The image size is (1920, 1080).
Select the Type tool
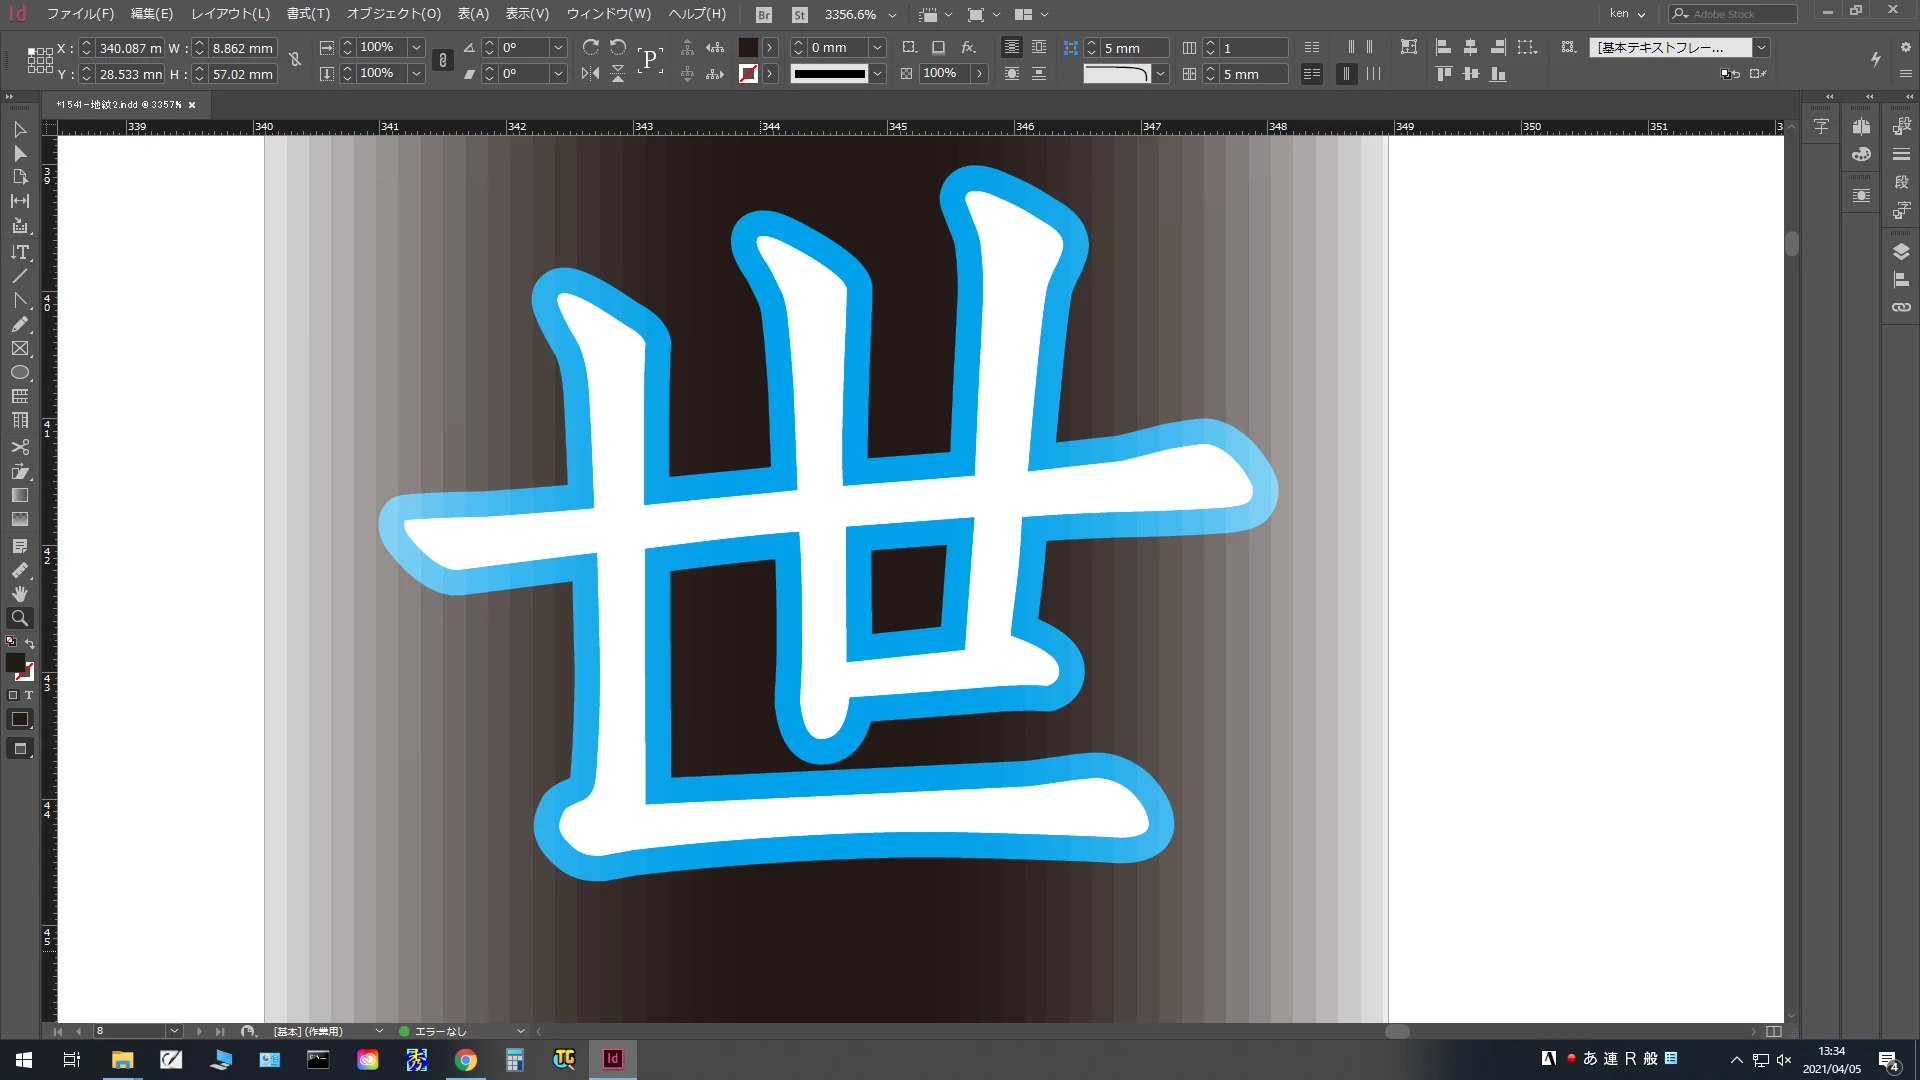coord(19,252)
